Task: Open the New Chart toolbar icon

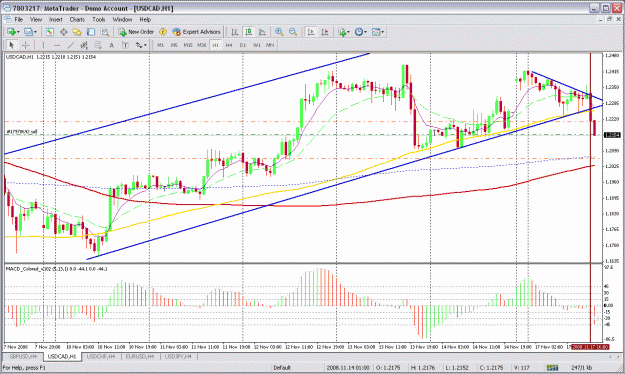Action: click(11, 32)
